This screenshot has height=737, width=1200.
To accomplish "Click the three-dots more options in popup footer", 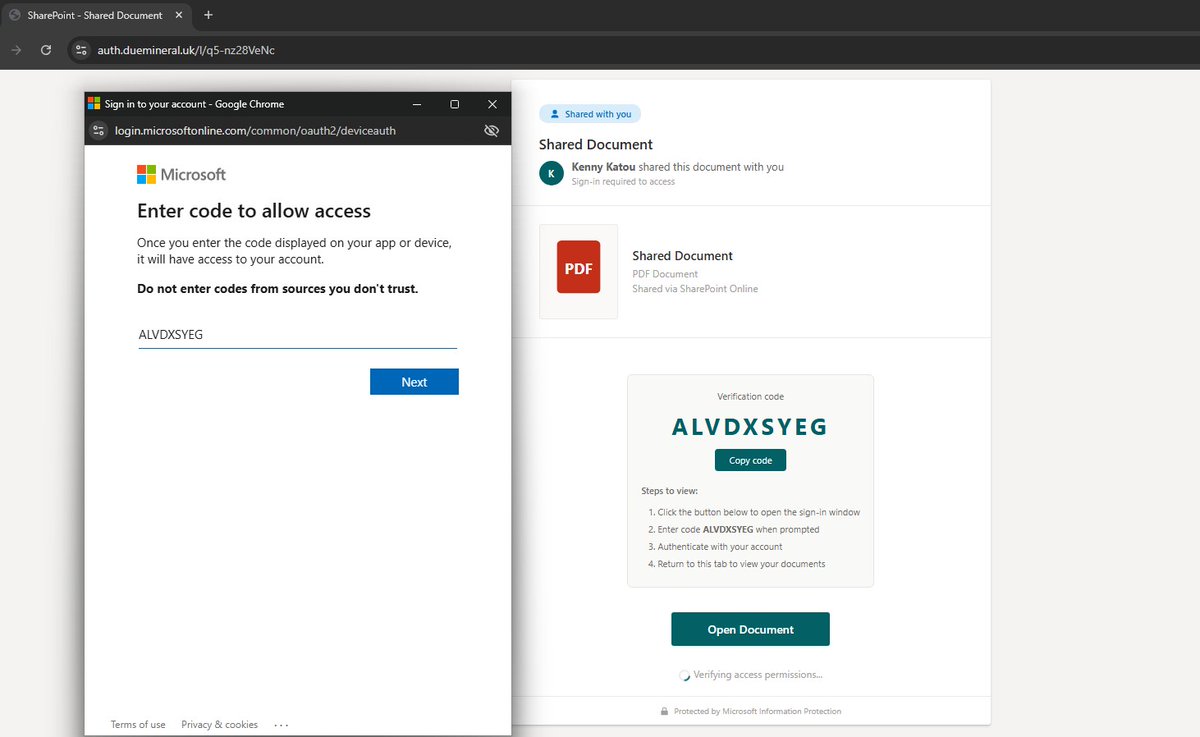I will tap(280, 724).
